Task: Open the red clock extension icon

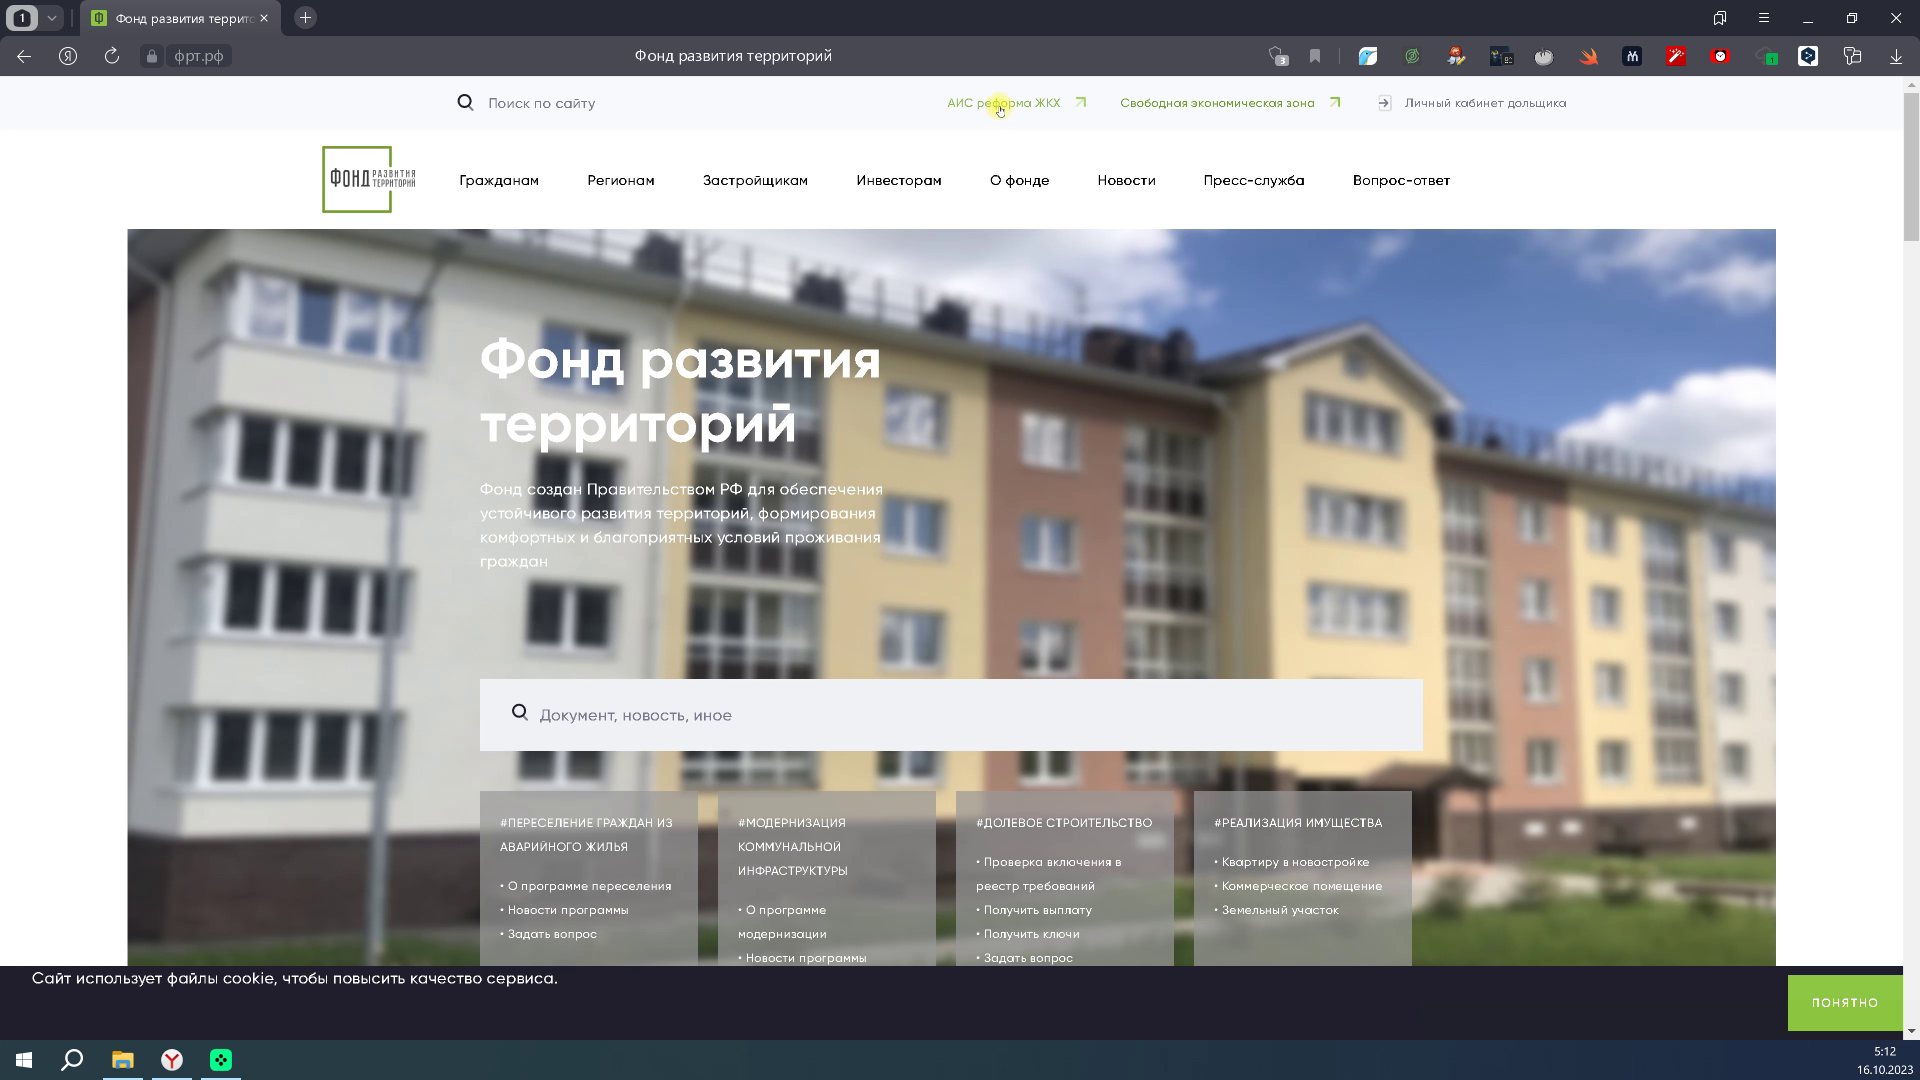Action: pos(1722,56)
